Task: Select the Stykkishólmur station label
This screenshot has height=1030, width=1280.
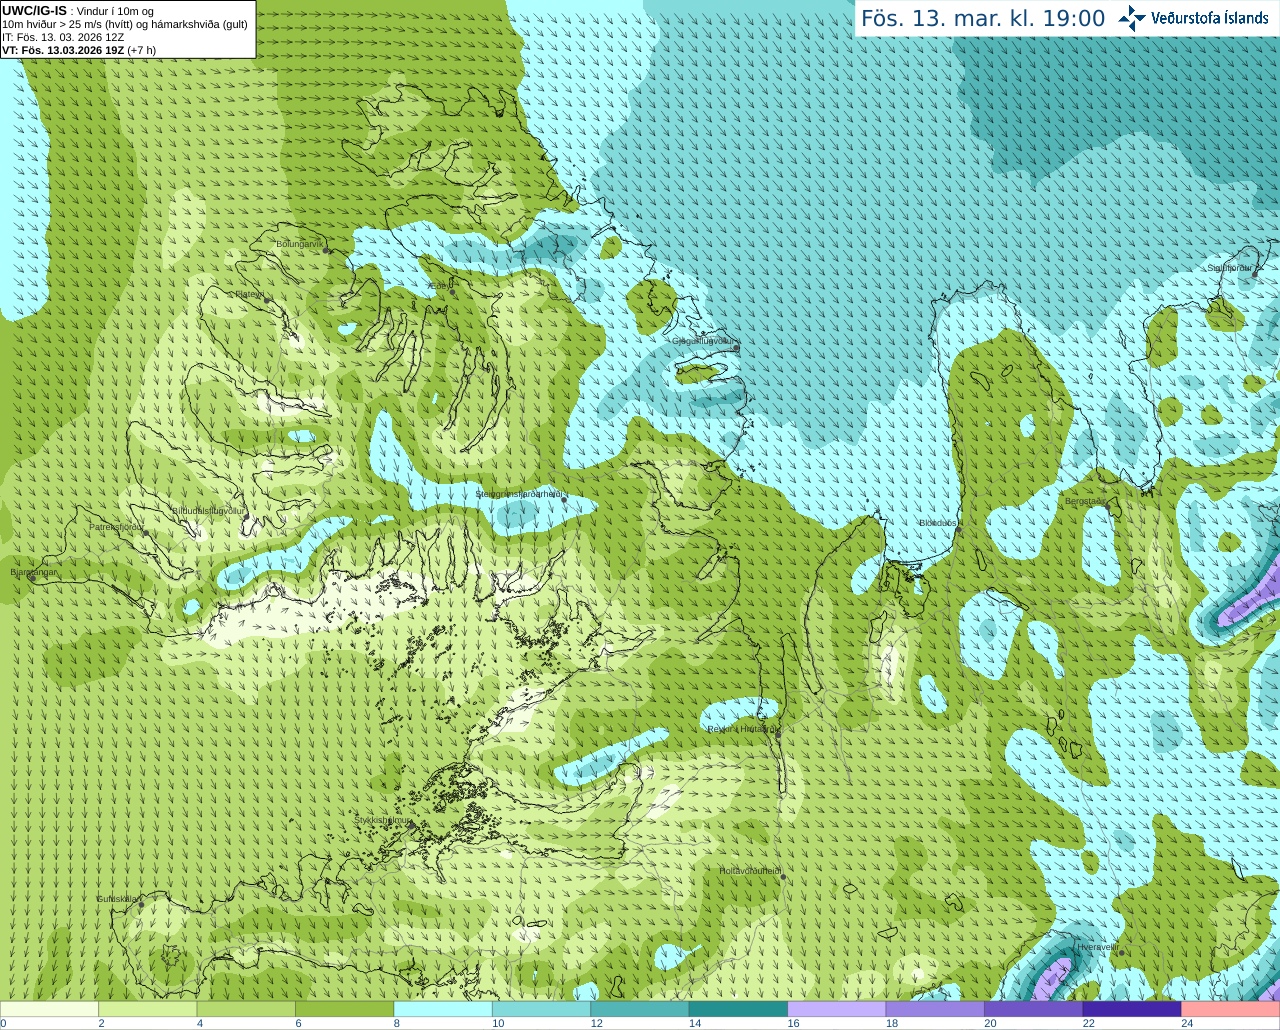Action: click(382, 820)
